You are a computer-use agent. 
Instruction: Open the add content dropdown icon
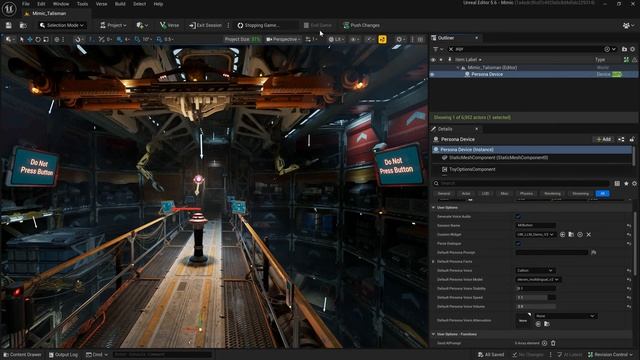coord(142,25)
